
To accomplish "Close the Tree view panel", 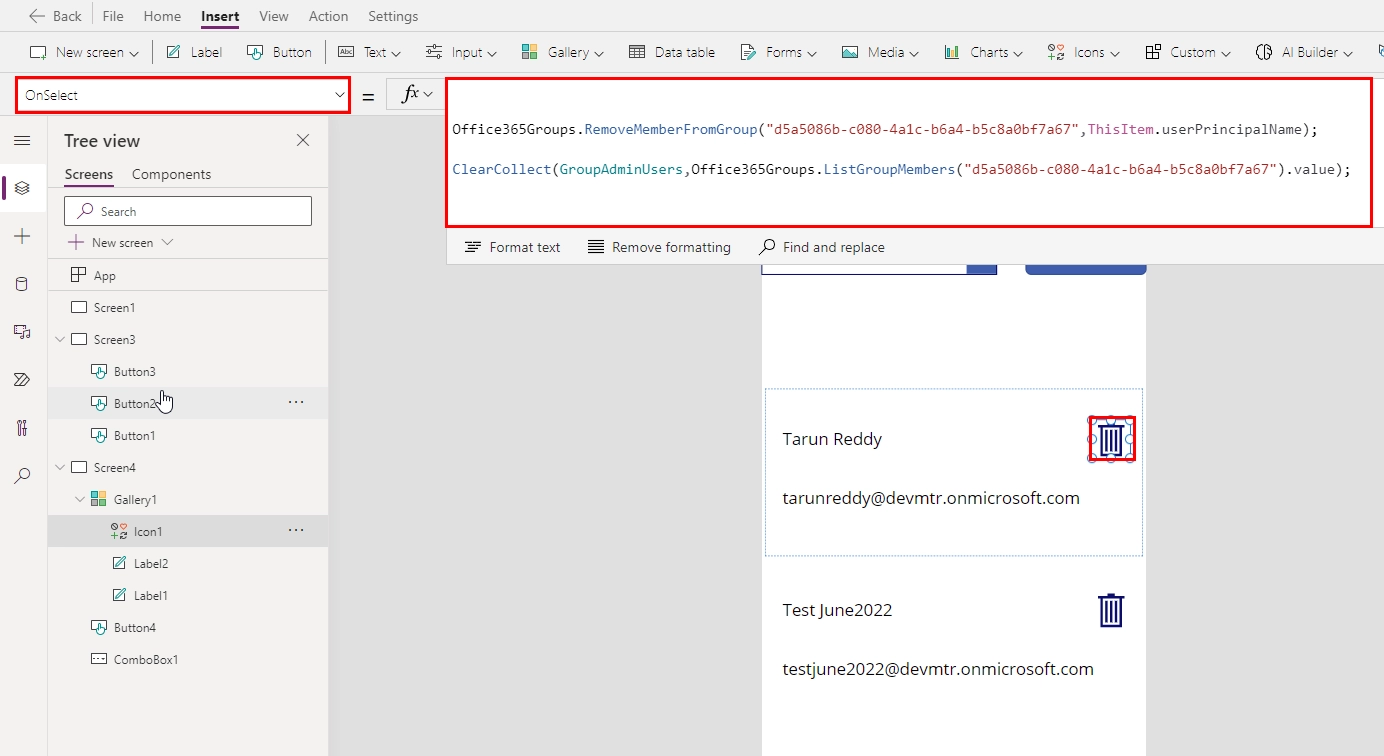I will click(303, 141).
